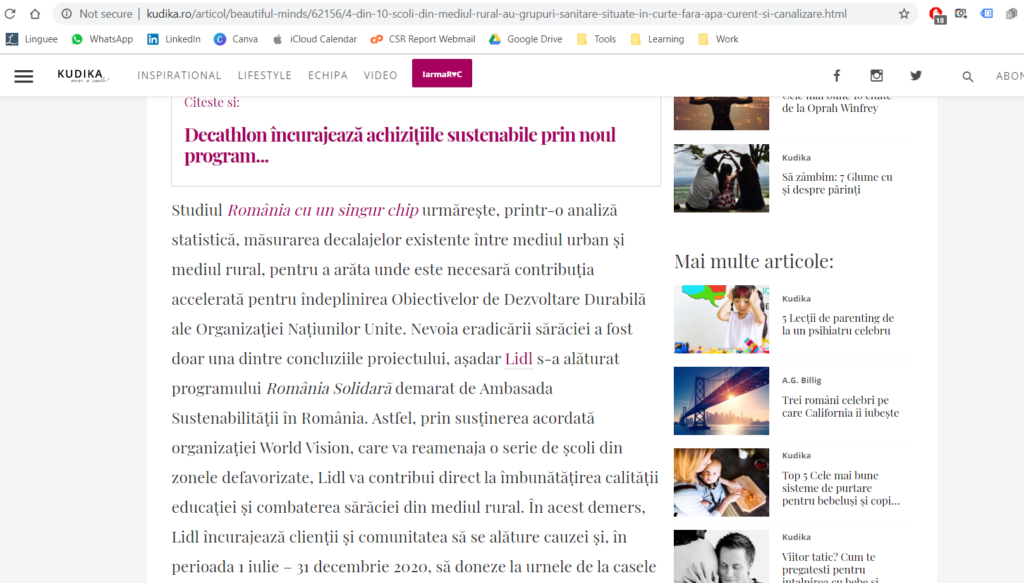Open the LinkedIn bookmark
This screenshot has height=583, width=1024.
[x=174, y=39]
